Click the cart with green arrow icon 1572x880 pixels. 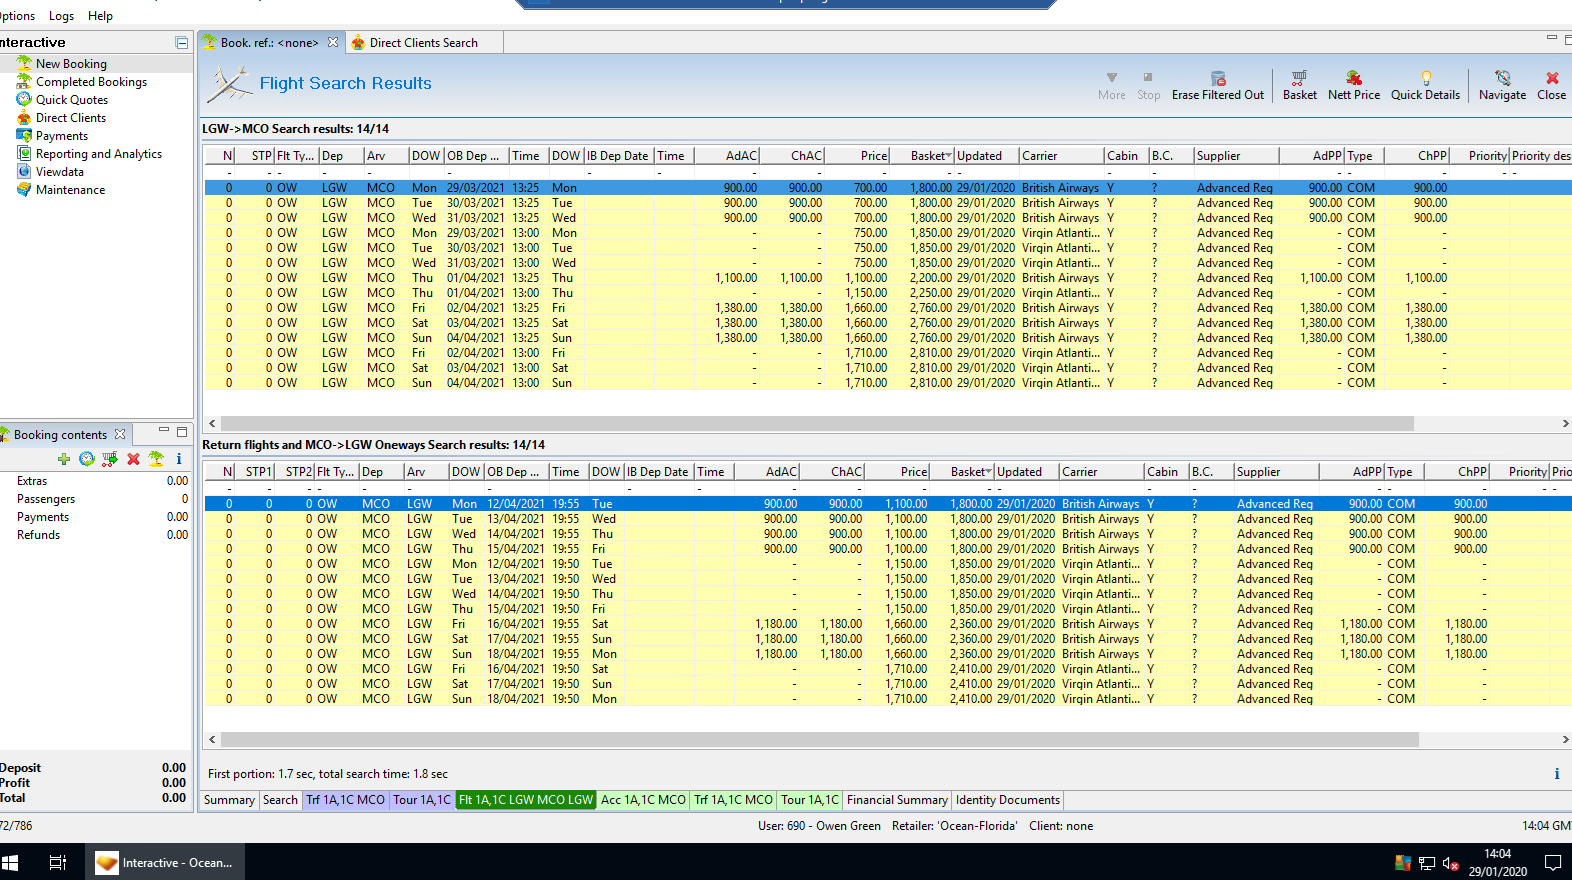110,459
